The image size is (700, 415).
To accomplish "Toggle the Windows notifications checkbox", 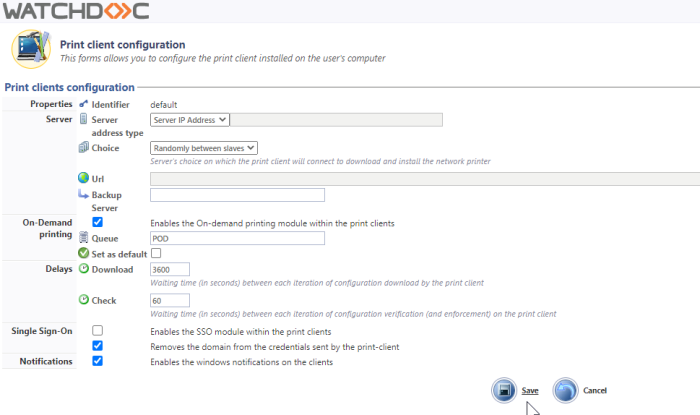I will pos(97,361).
